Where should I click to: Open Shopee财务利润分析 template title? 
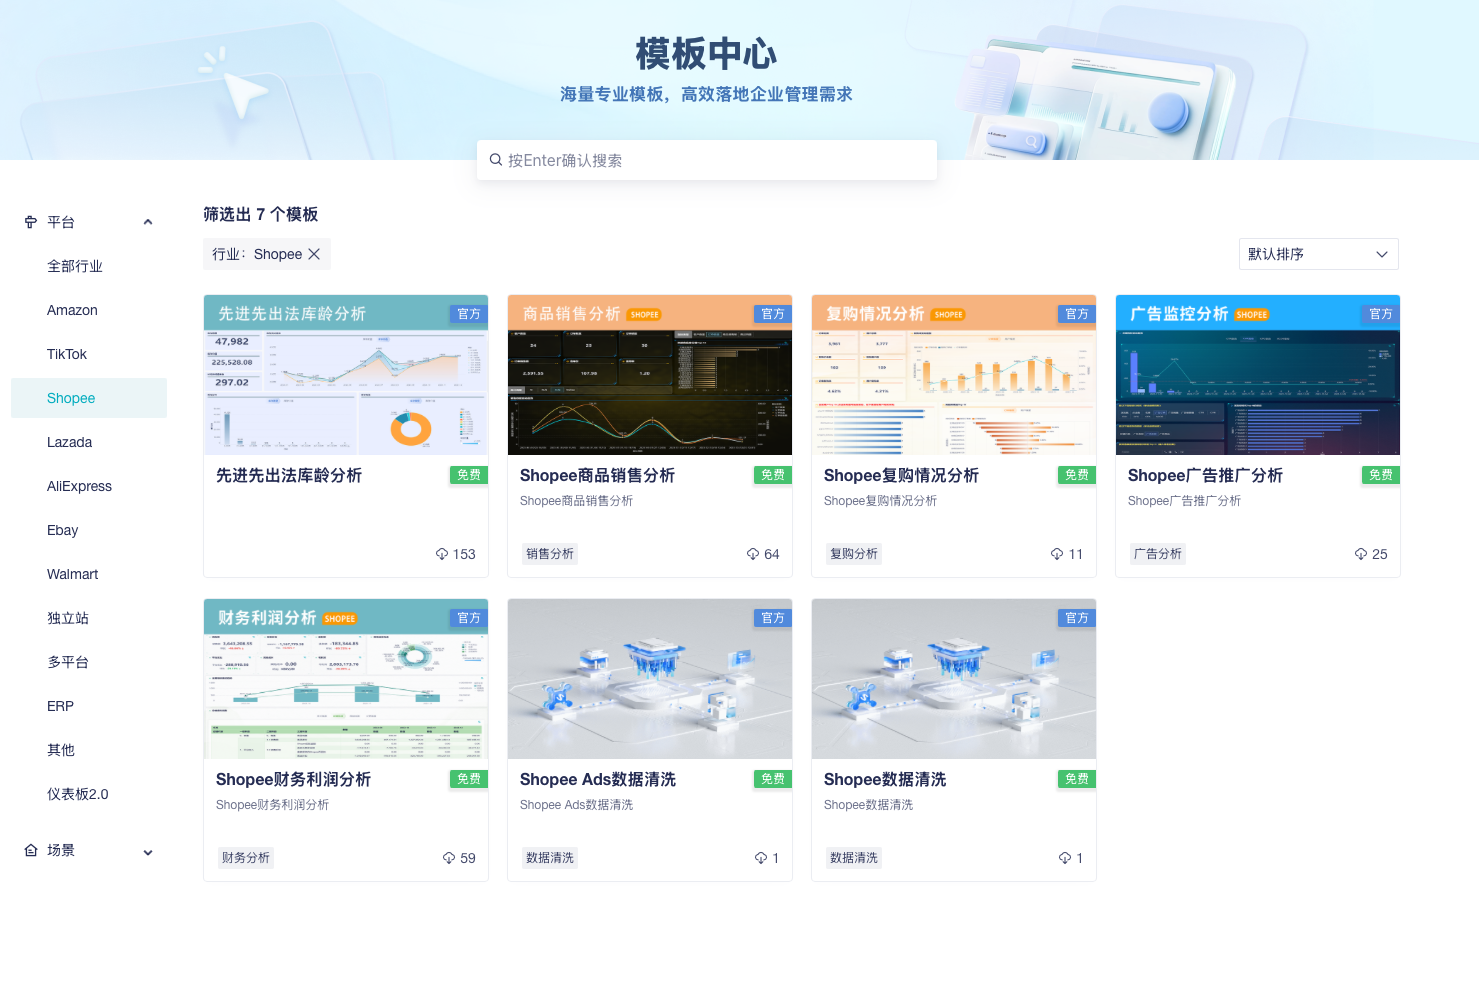(x=293, y=779)
